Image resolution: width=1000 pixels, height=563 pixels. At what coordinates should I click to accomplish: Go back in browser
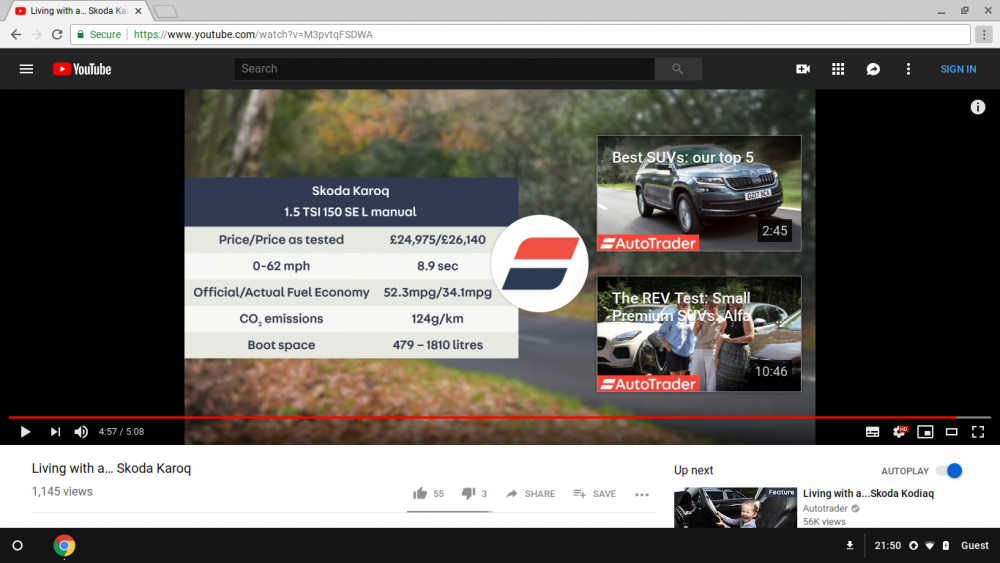point(16,34)
